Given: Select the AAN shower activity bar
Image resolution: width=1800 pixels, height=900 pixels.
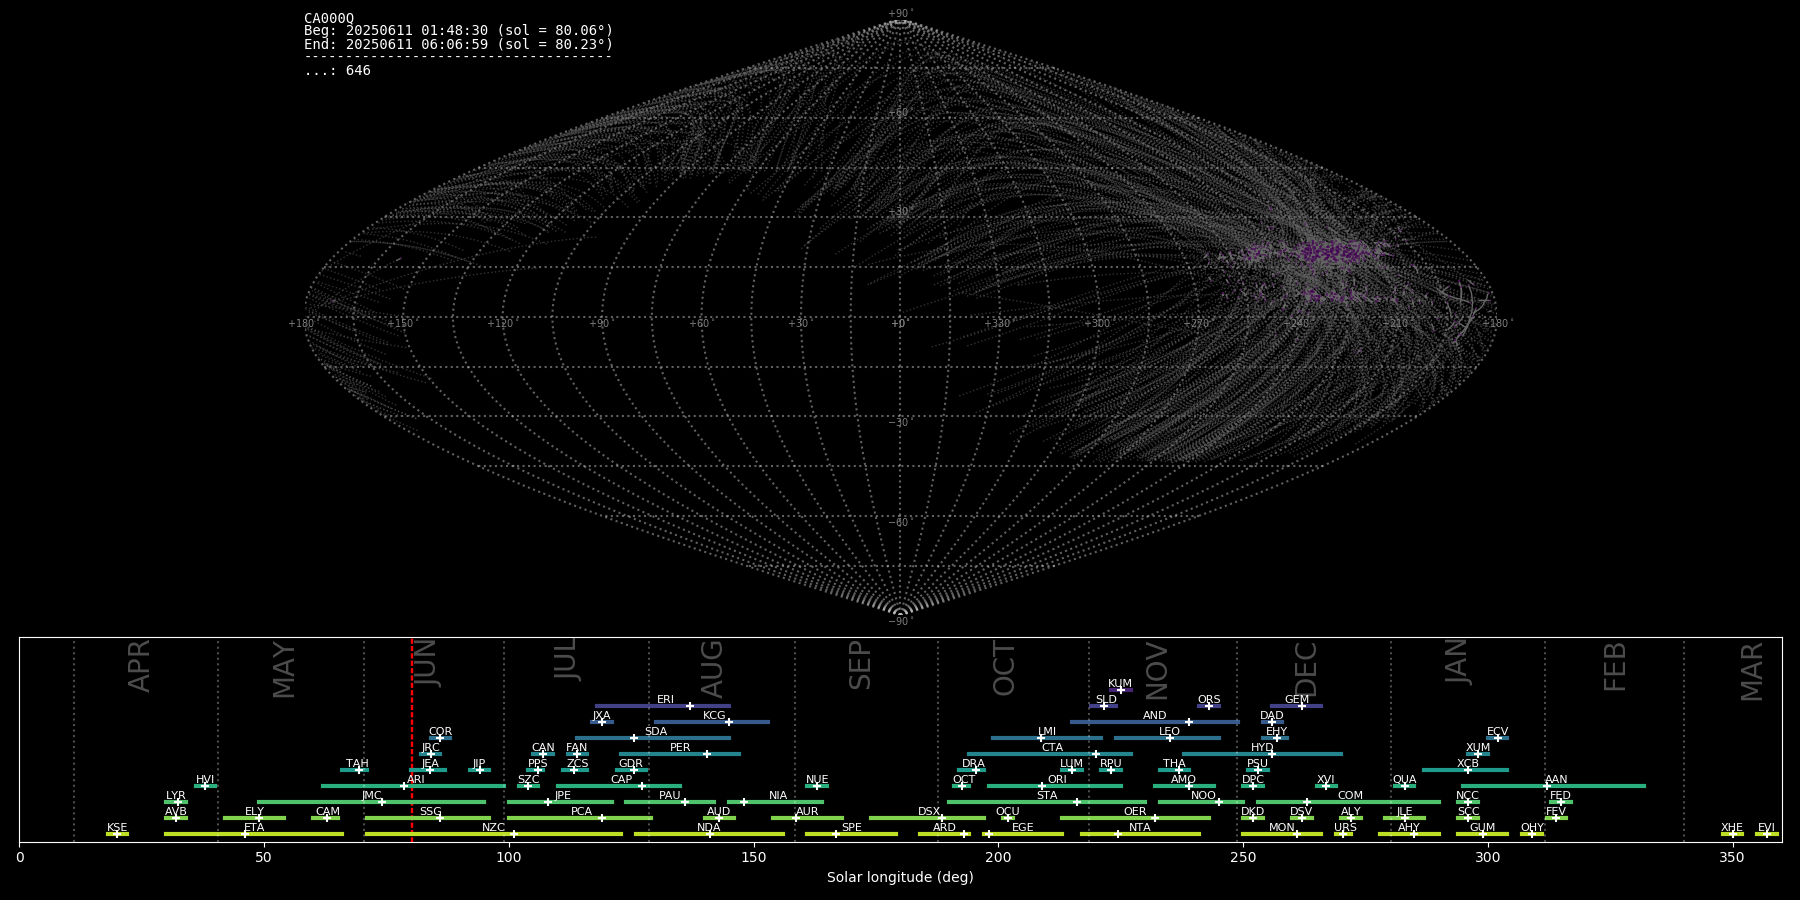Looking at the screenshot, I should [1553, 786].
